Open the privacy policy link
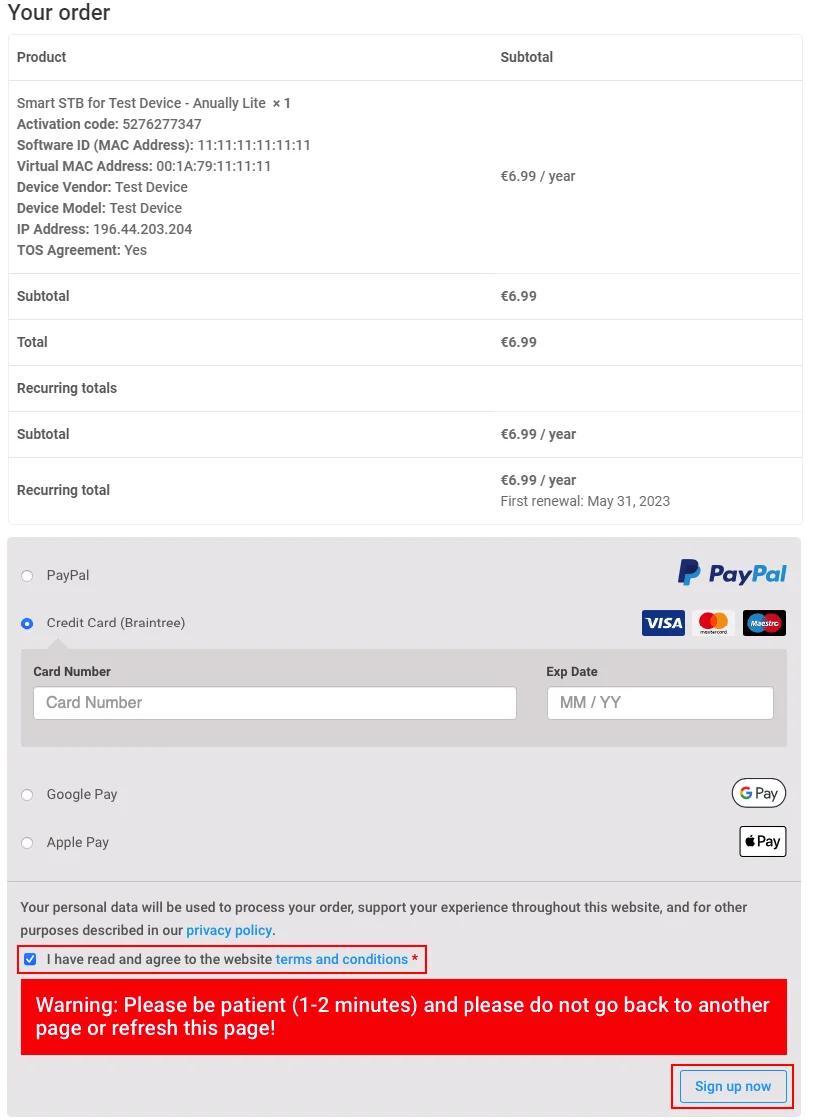Image resolution: width=818 pixels, height=1120 pixels. [x=229, y=930]
